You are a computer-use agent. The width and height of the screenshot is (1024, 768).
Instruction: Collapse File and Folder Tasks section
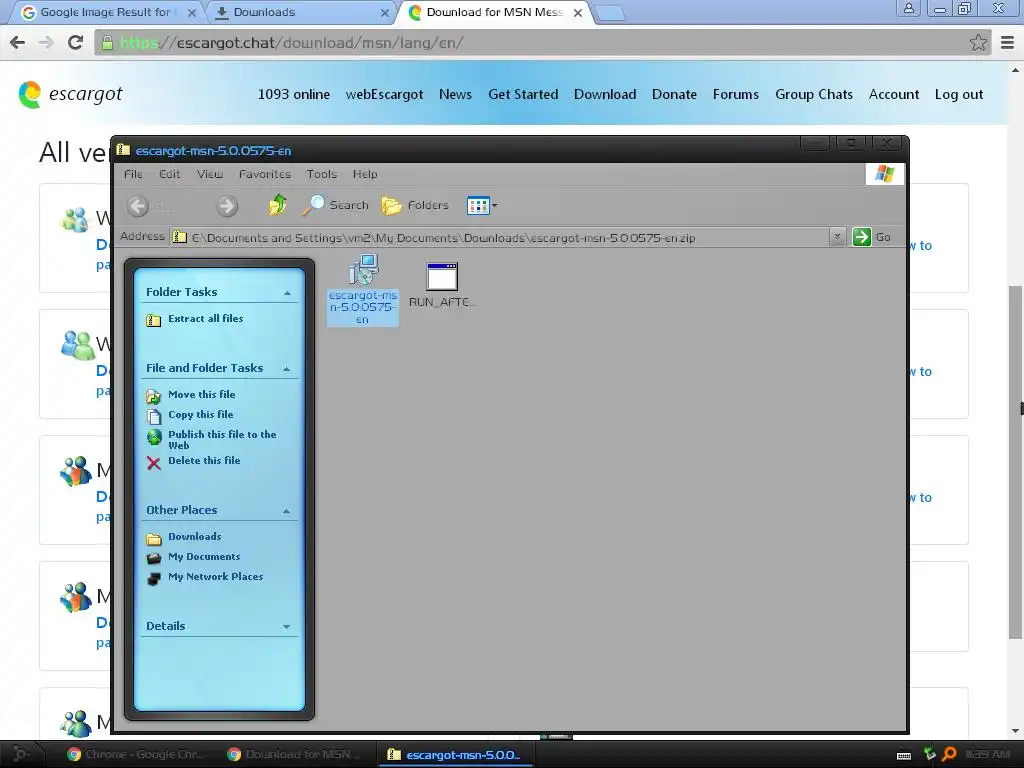(x=286, y=369)
